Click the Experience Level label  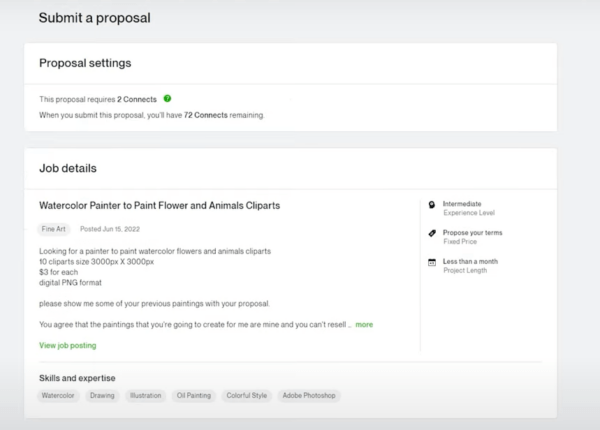469,213
